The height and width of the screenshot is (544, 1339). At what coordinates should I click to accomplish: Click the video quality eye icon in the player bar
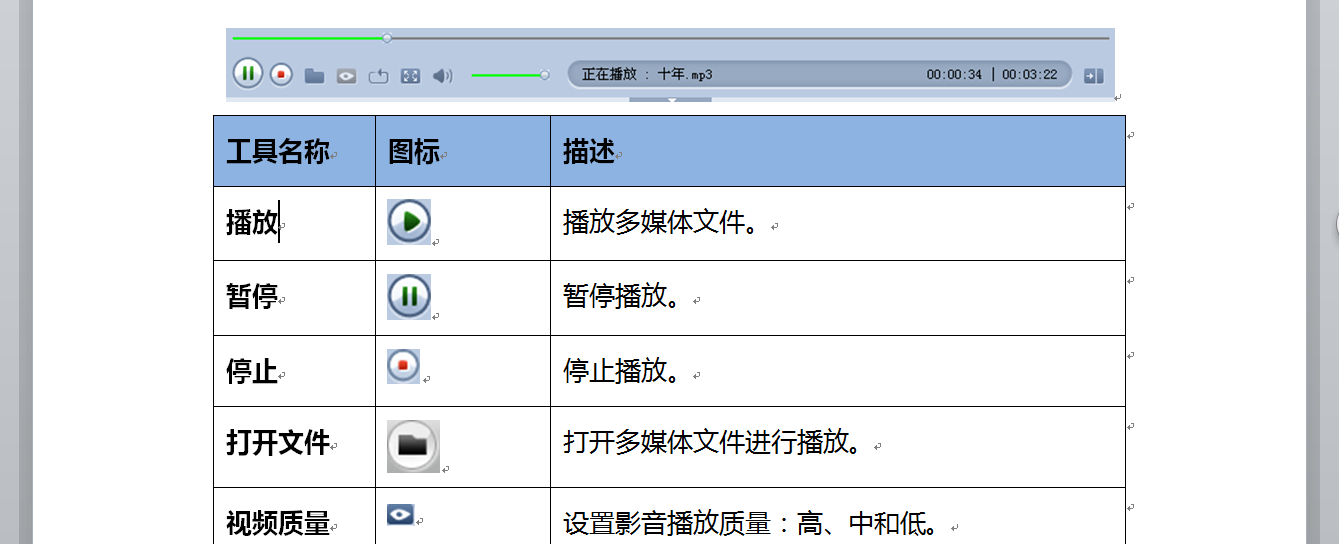click(x=346, y=76)
